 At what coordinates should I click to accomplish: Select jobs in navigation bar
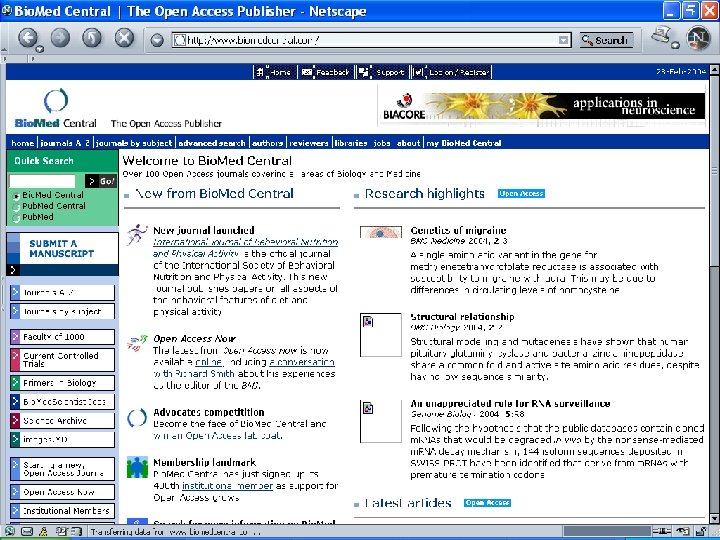[x=382, y=143]
